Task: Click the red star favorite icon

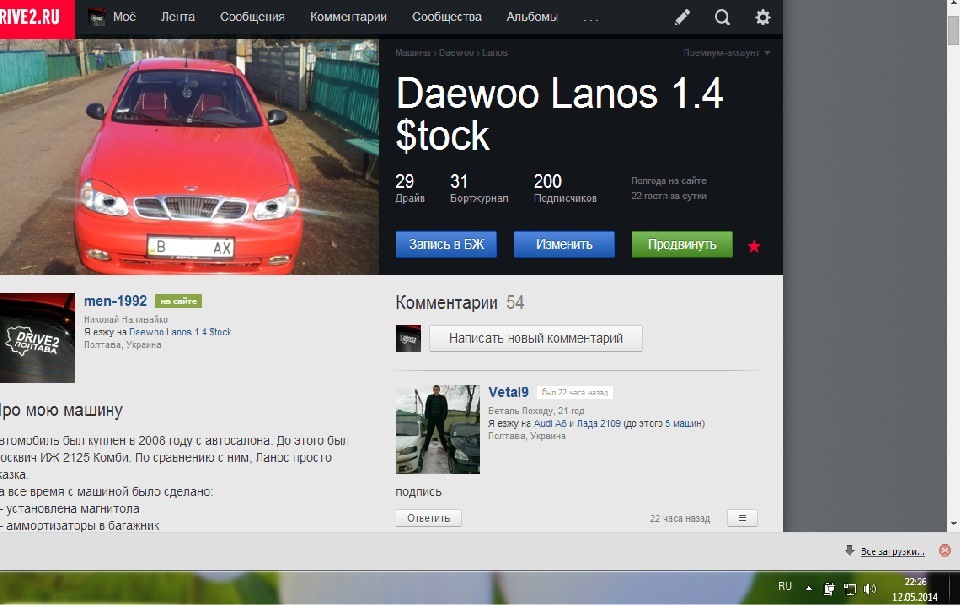Action: point(754,246)
